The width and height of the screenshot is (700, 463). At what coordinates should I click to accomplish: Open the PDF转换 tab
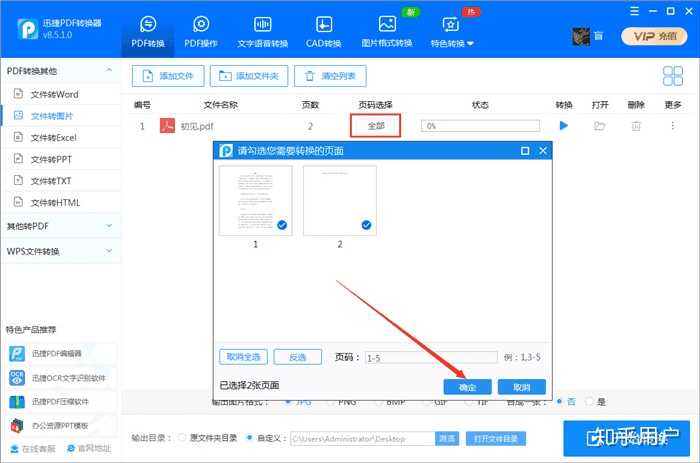pos(148,32)
